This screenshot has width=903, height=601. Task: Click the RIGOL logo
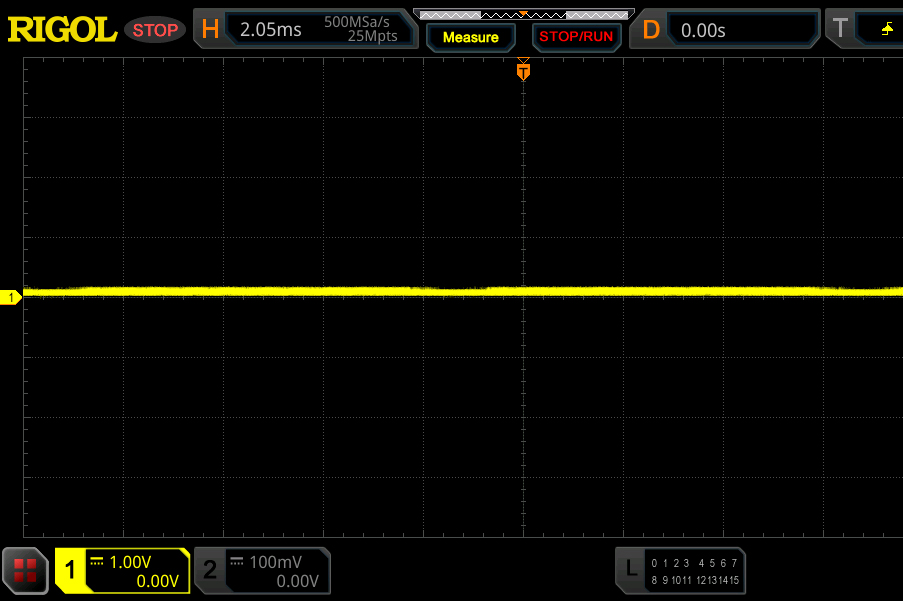62,29
